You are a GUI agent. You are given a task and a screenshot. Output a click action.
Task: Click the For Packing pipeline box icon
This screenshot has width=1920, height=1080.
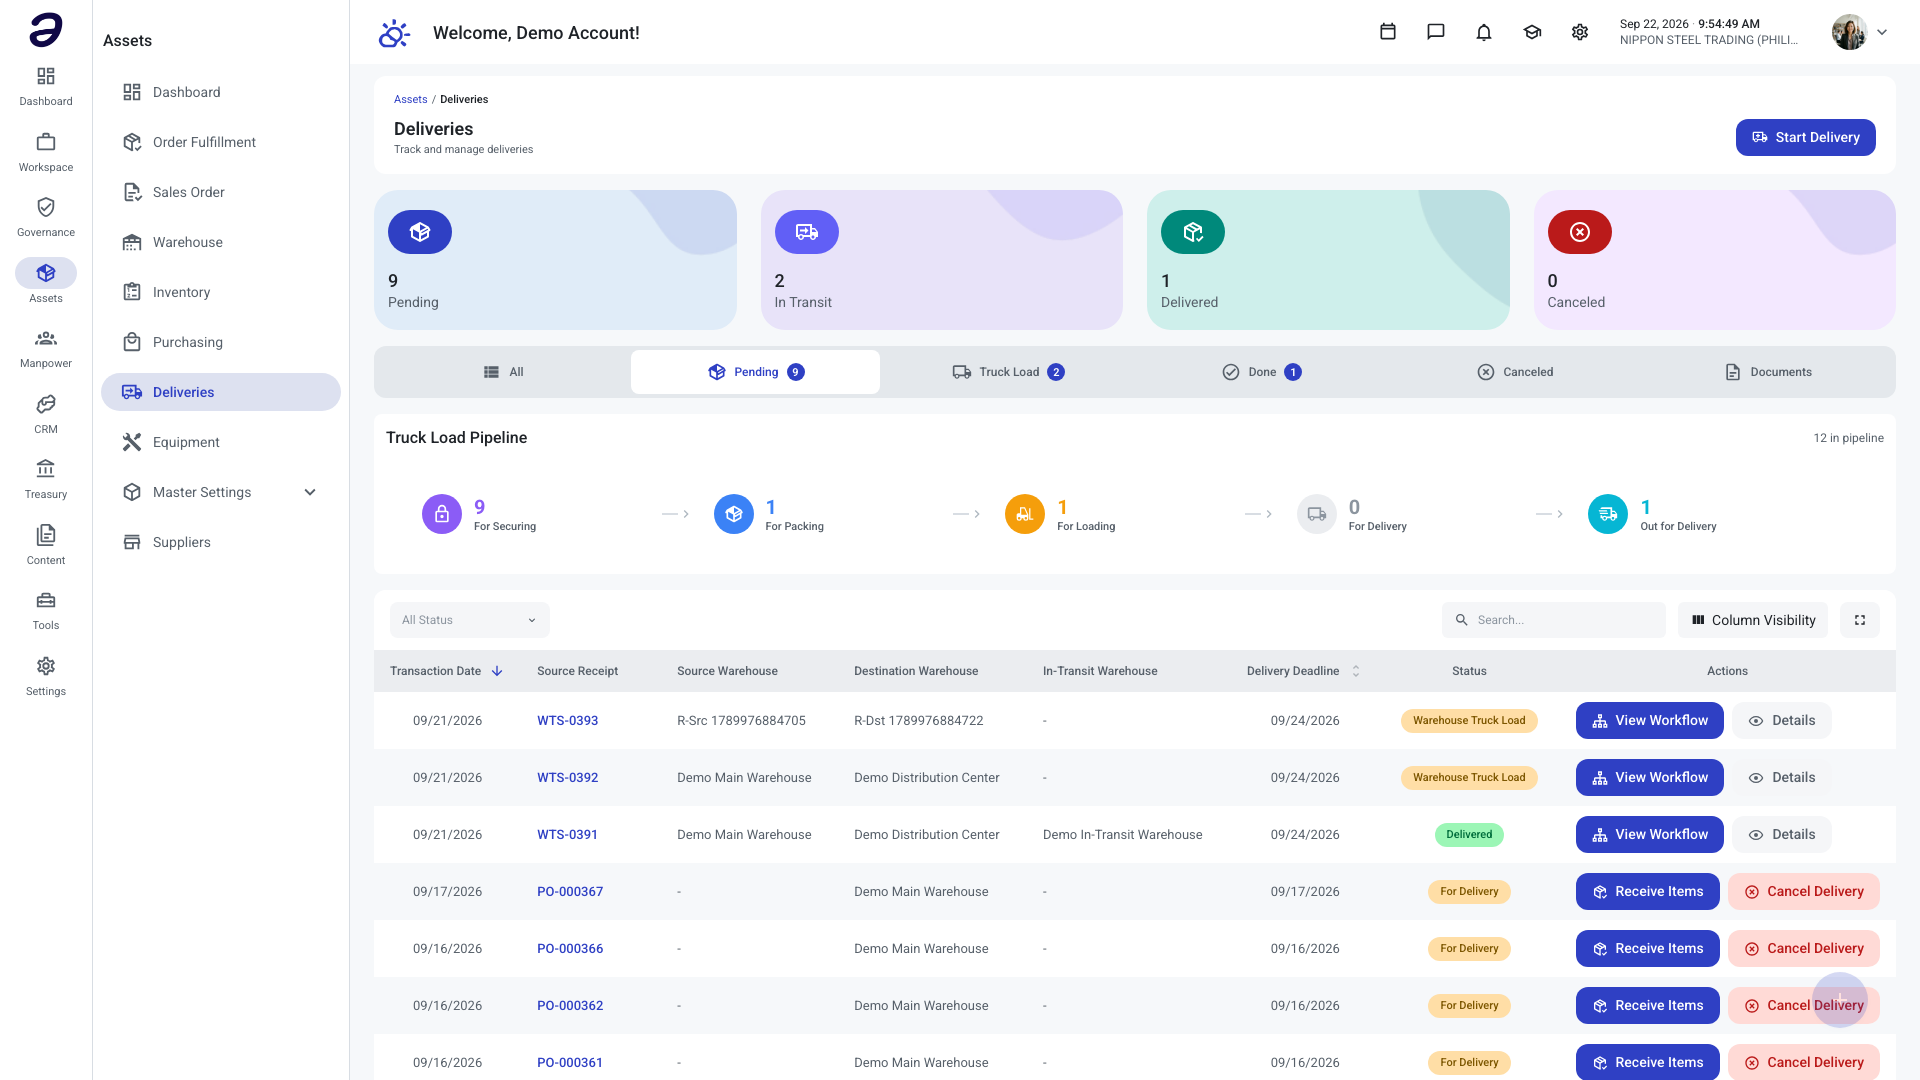[734, 514]
